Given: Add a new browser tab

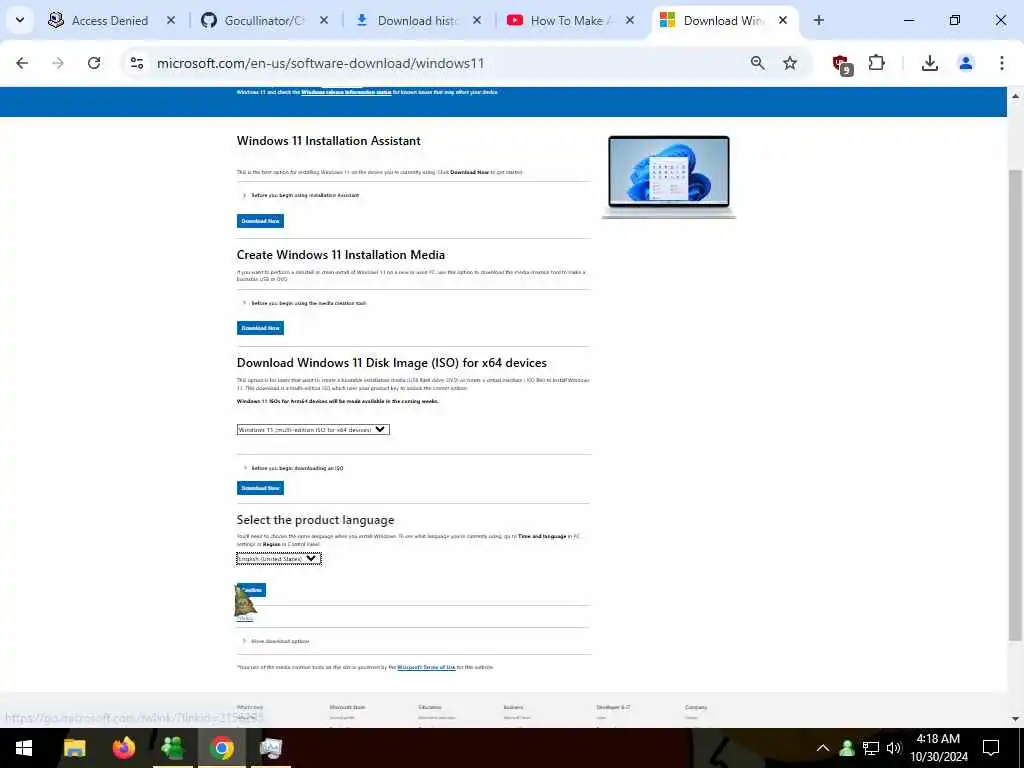Looking at the screenshot, I should tap(819, 20).
